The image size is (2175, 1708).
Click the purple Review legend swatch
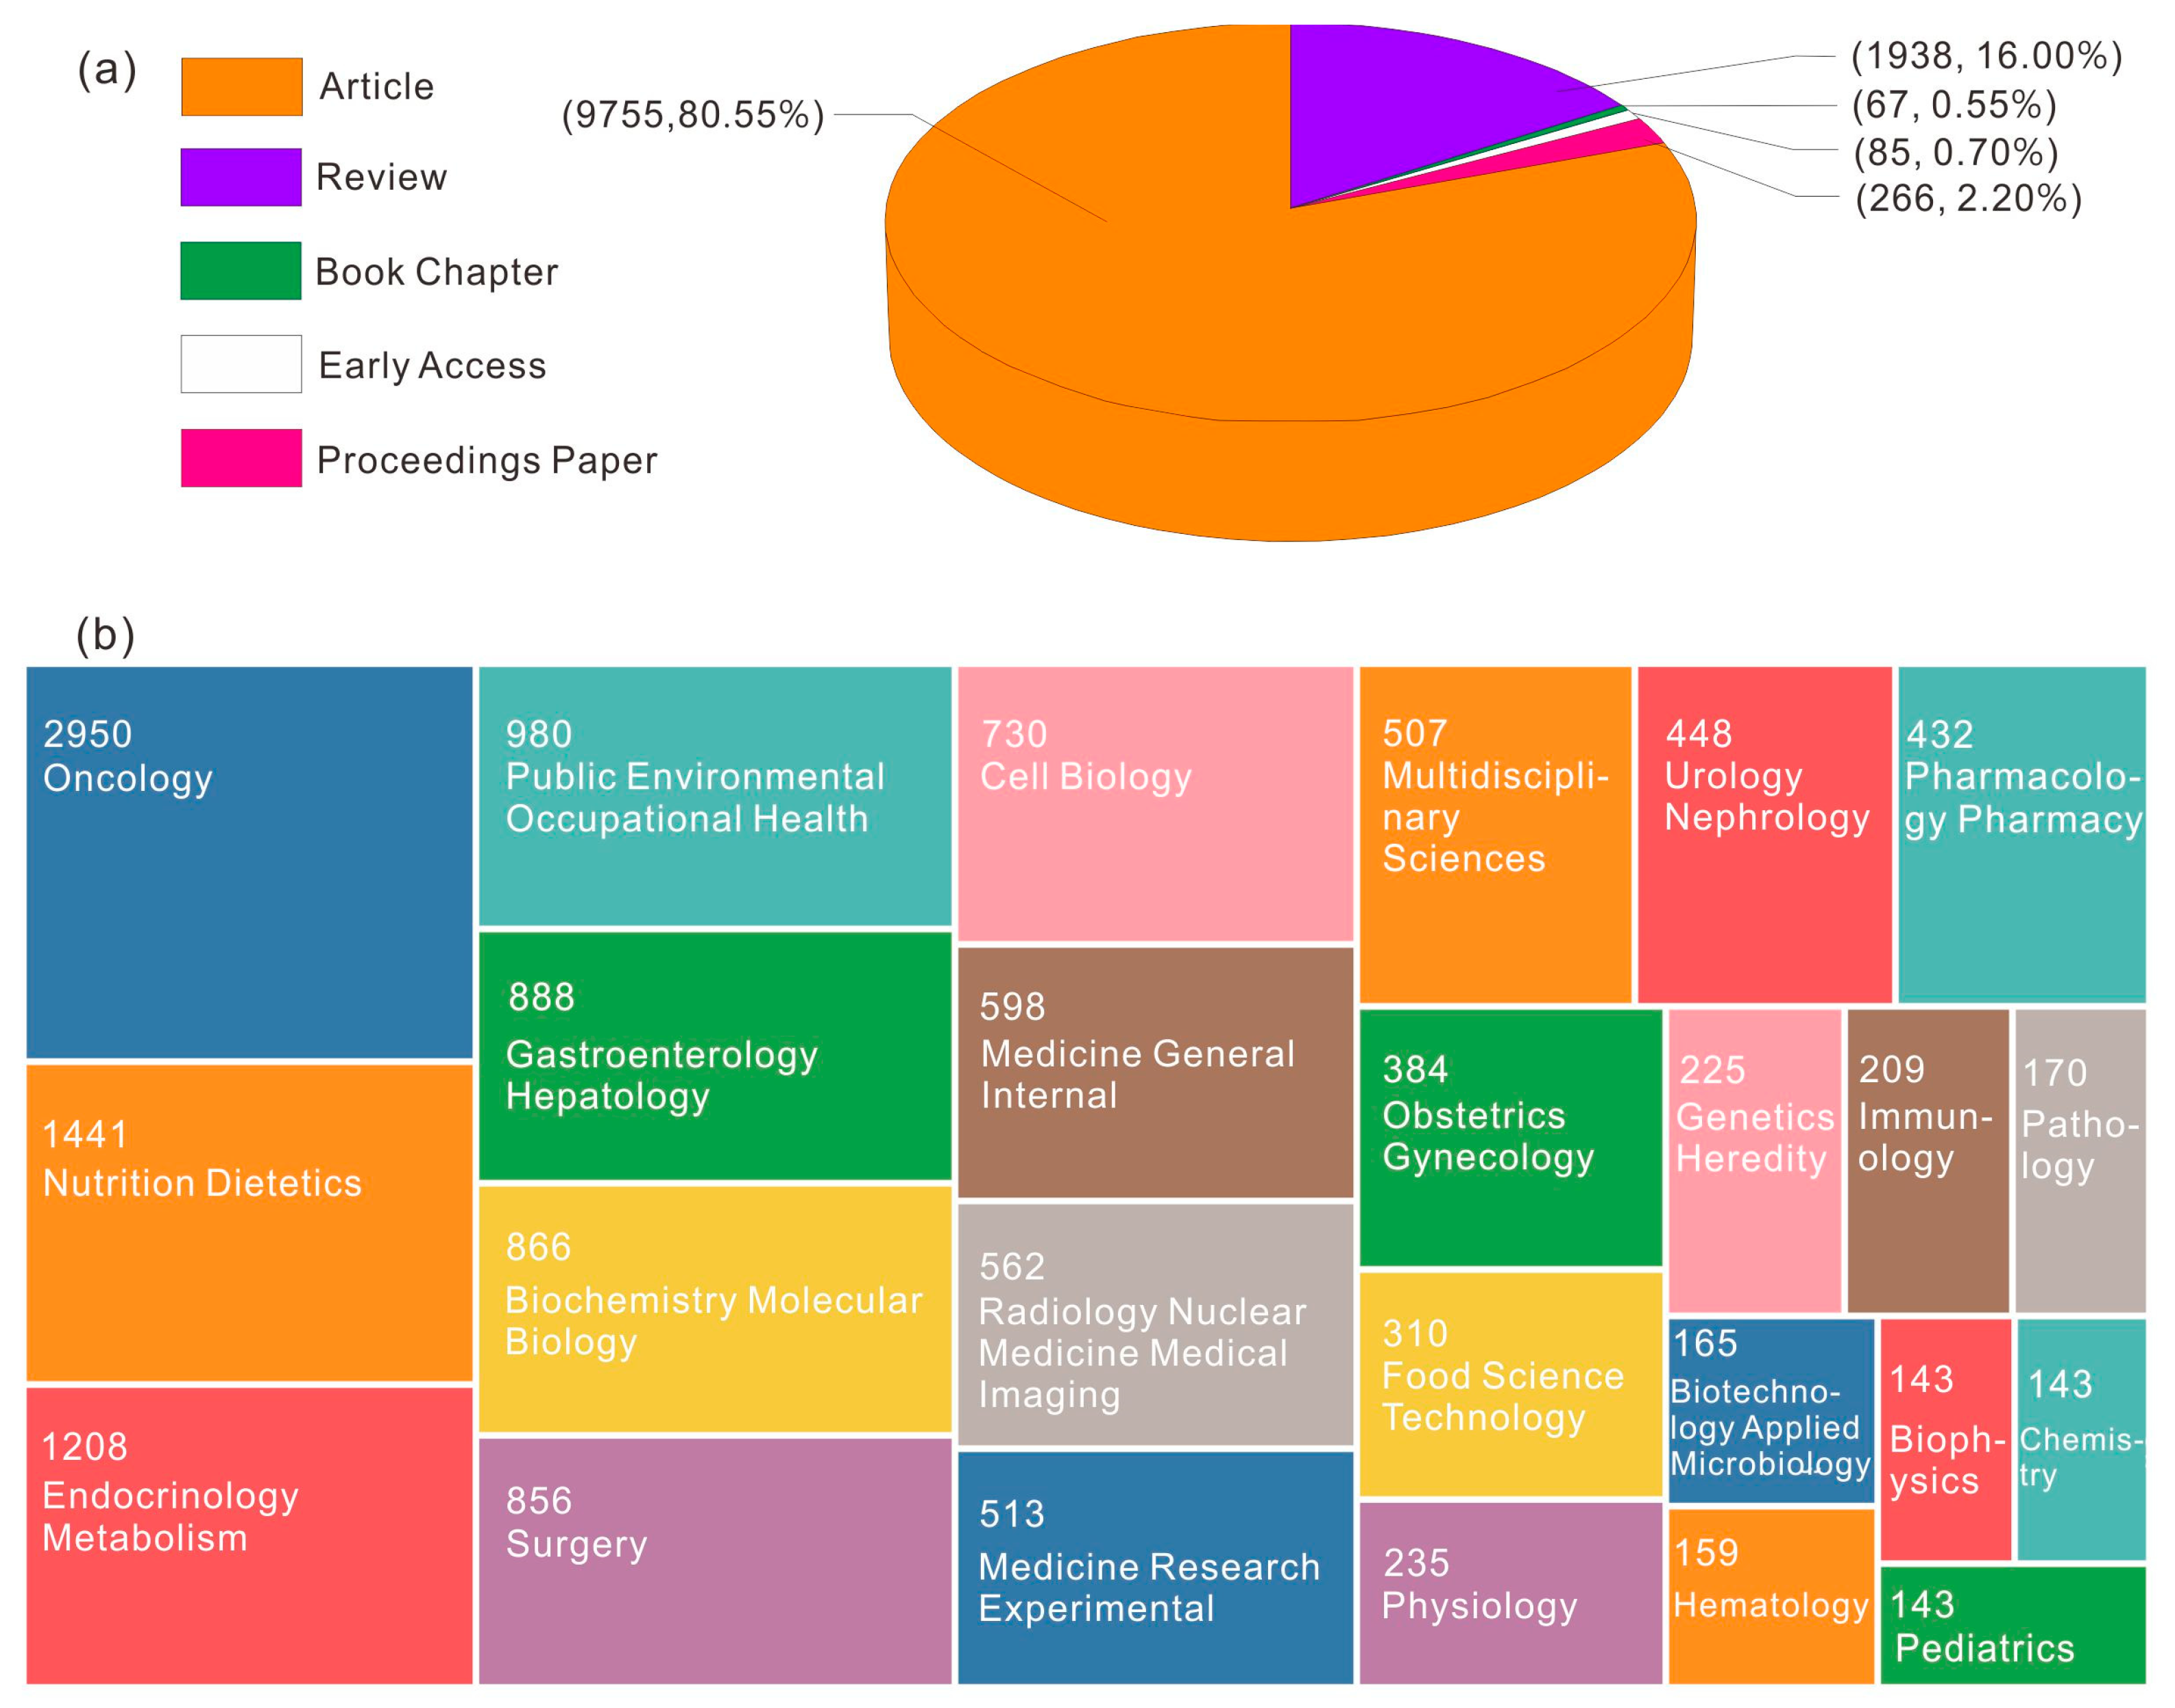(241, 177)
